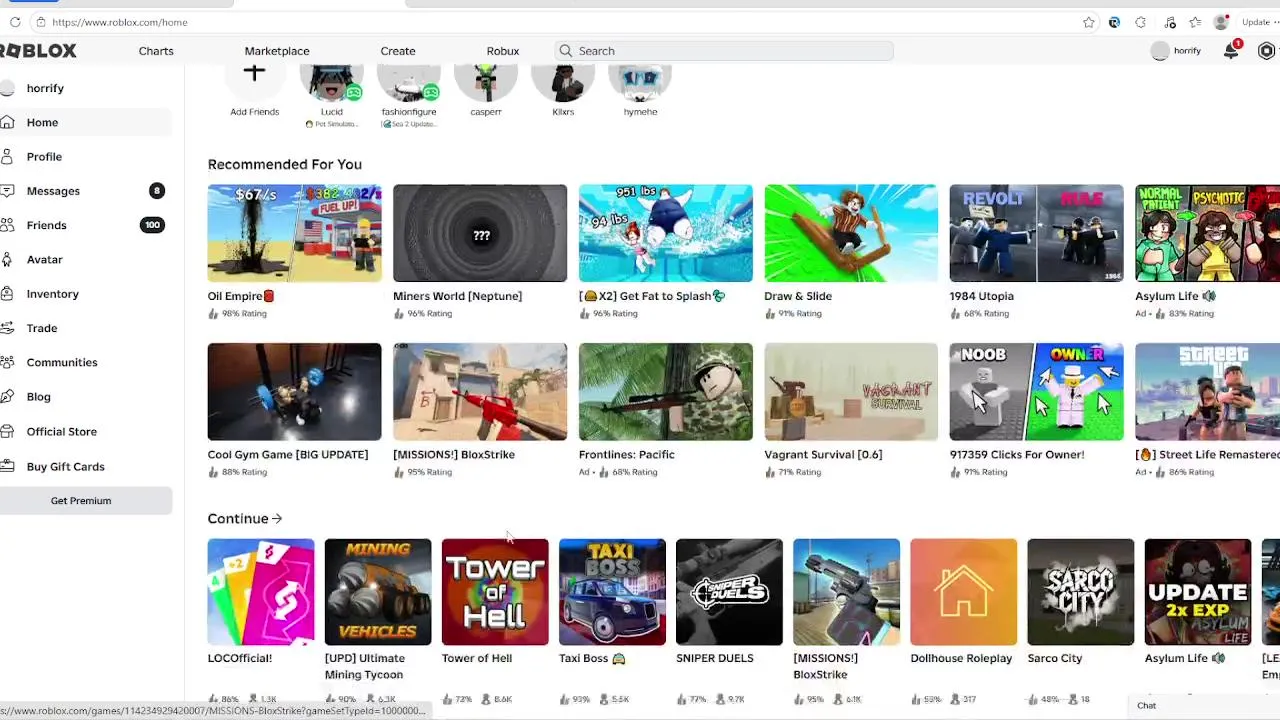The image size is (1280, 720).
Task: Click the Friends sidebar icon
Action: coord(8,225)
